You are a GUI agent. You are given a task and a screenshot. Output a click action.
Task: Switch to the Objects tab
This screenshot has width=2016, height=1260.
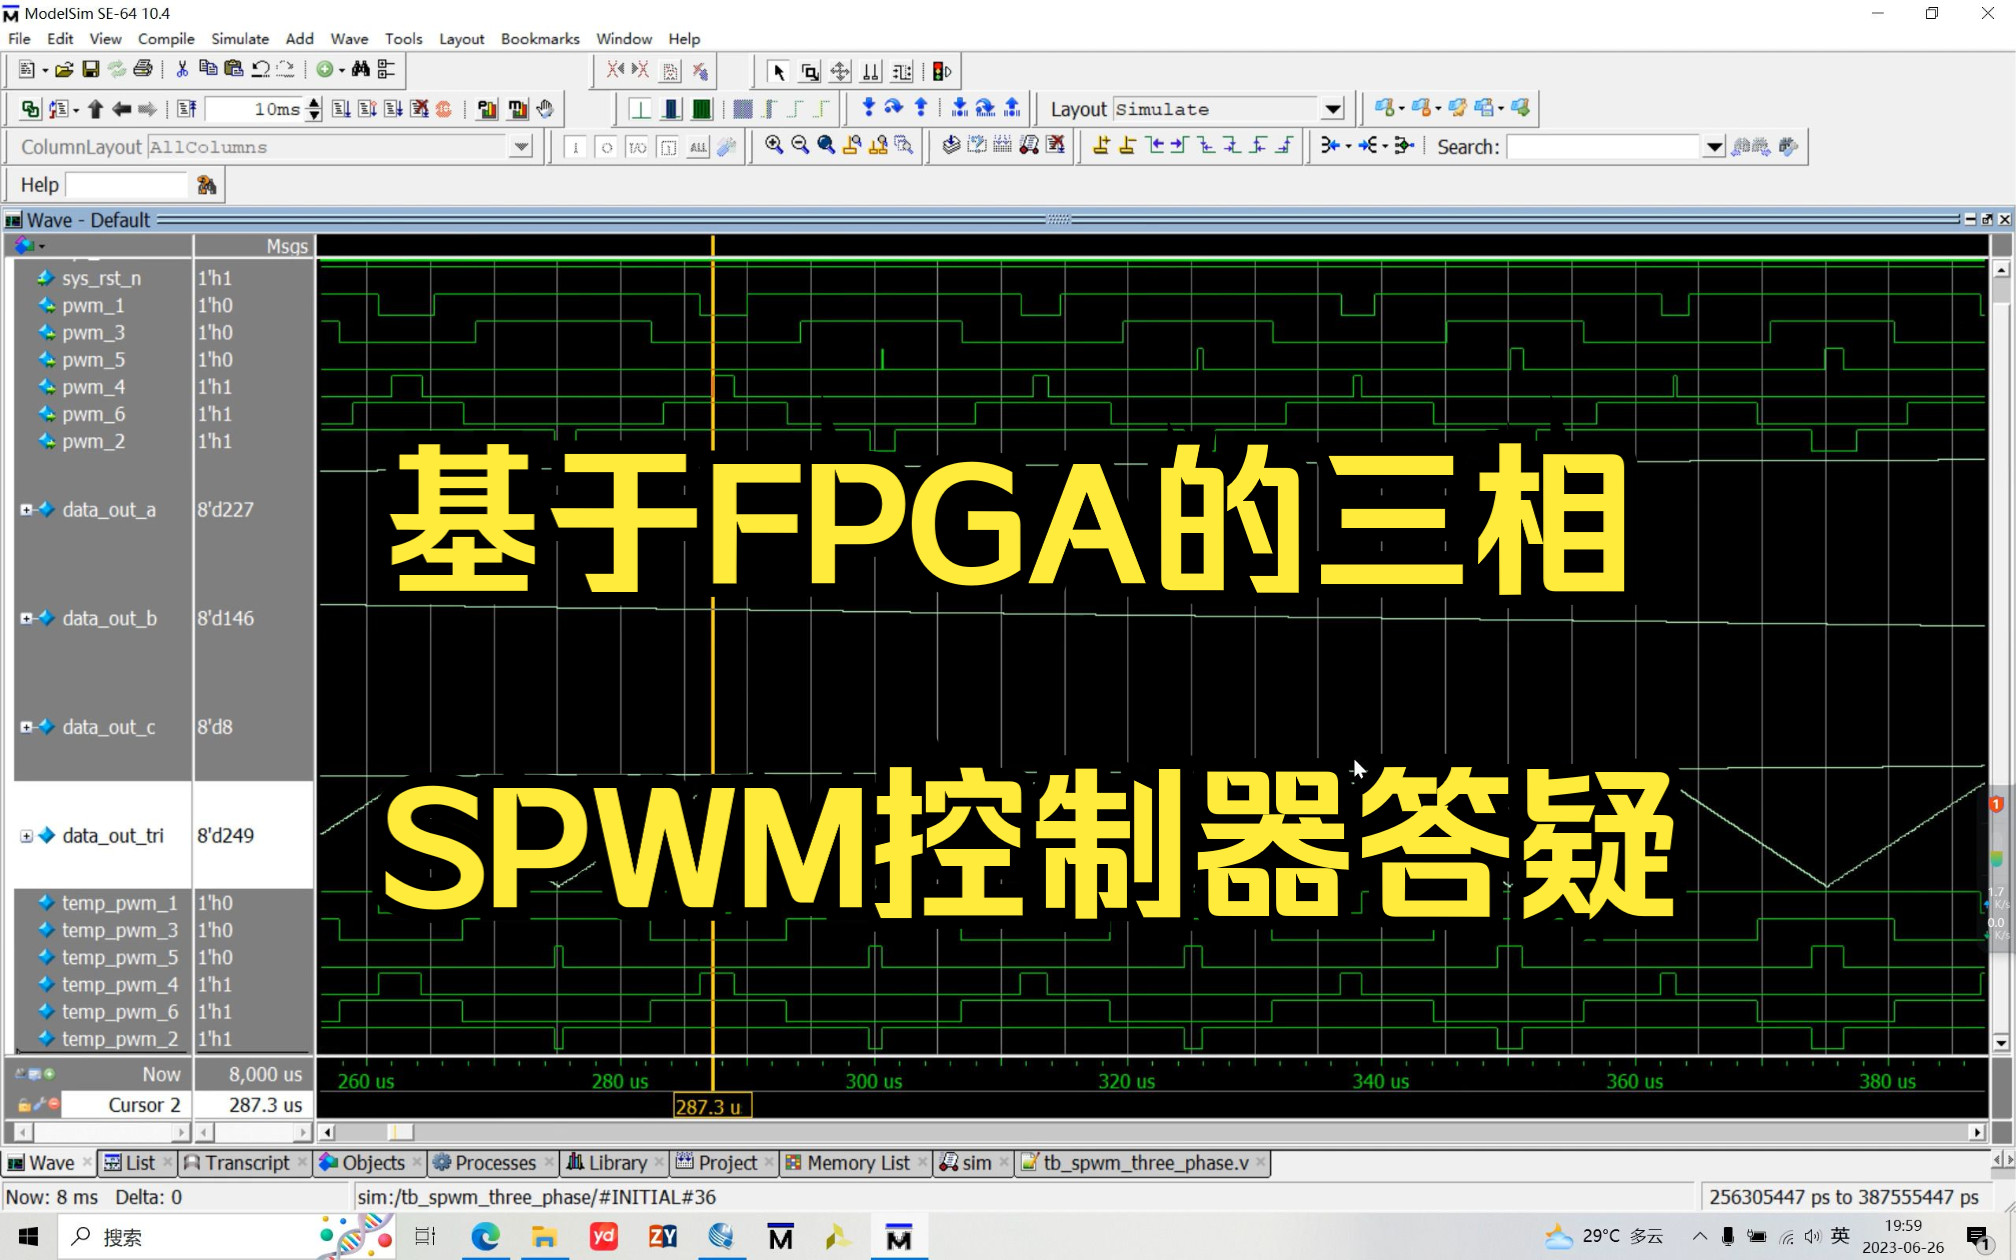click(x=372, y=1163)
